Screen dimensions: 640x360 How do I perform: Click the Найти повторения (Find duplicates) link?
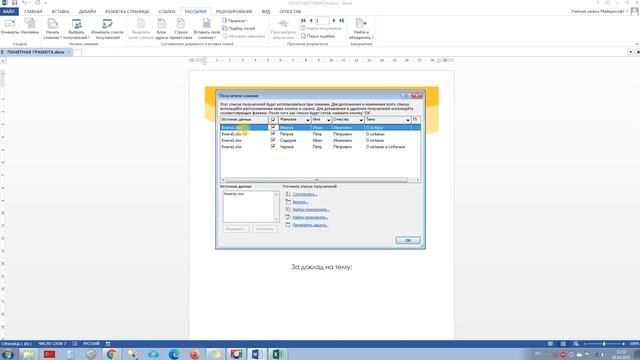[x=311, y=209]
